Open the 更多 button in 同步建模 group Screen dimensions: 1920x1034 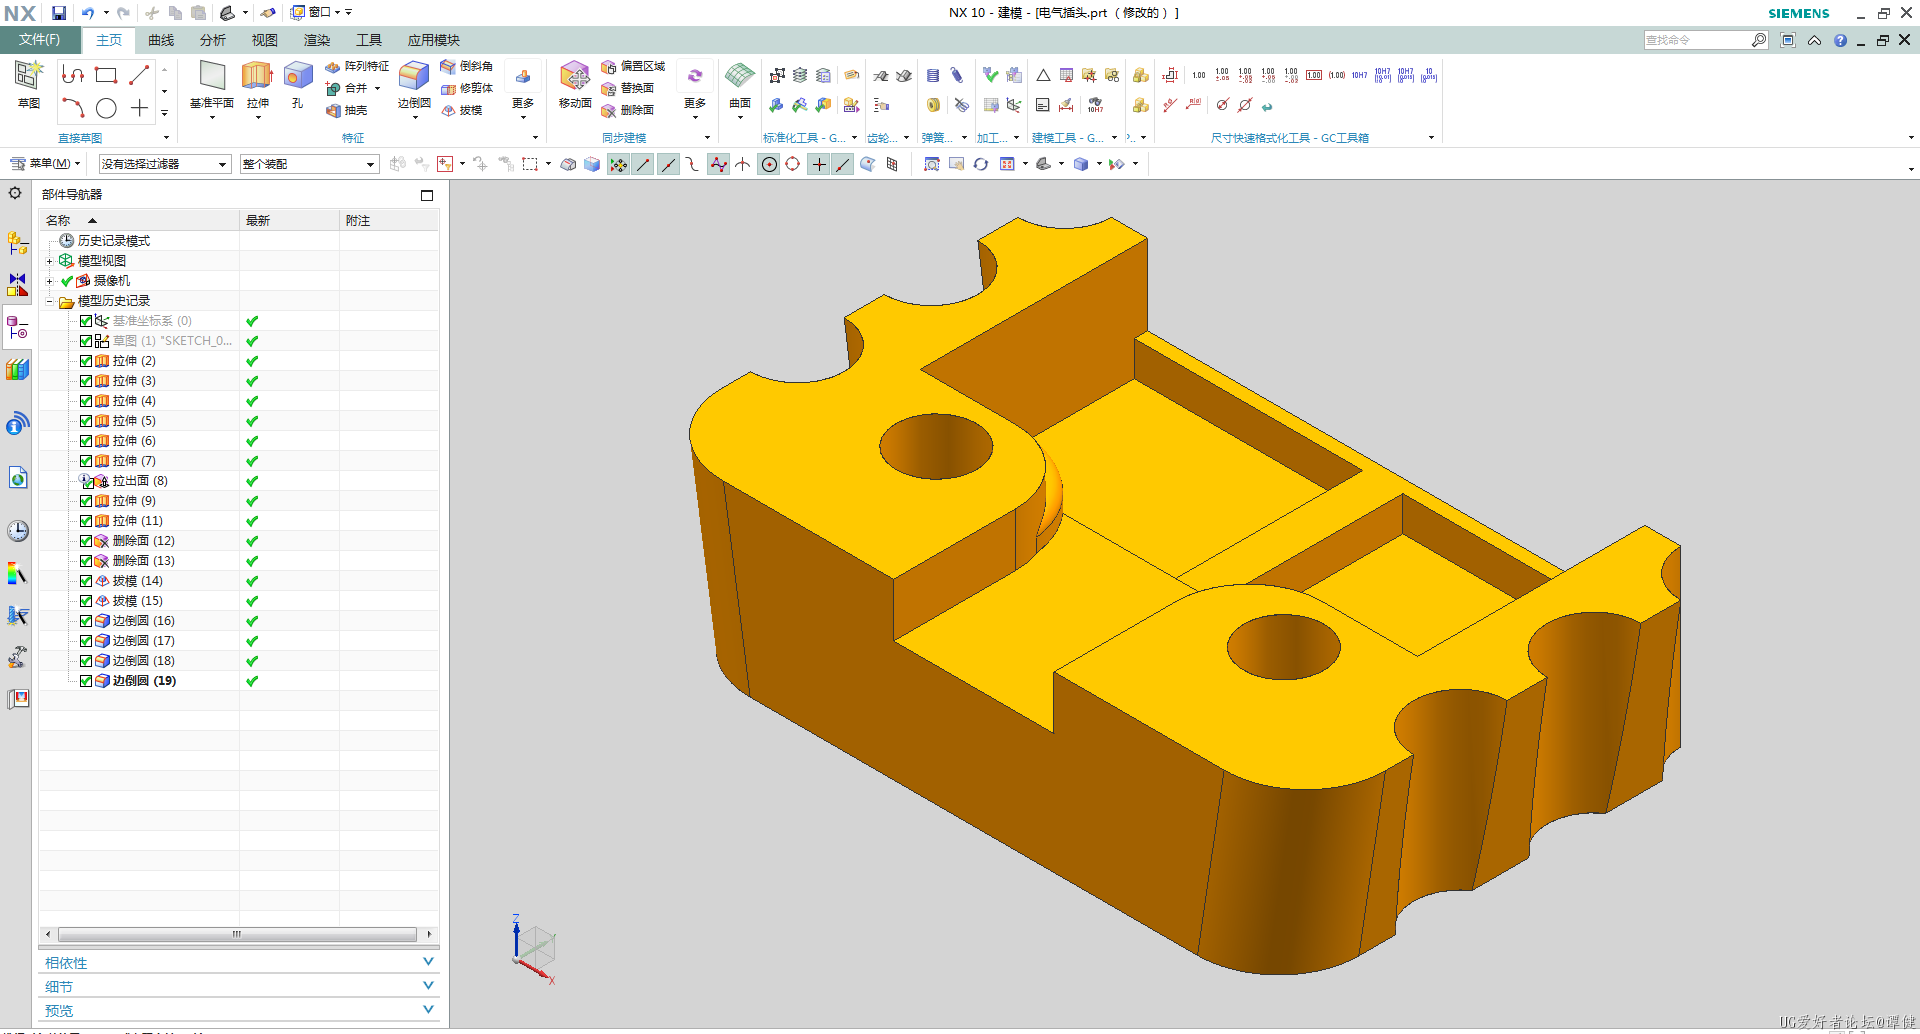coord(695,88)
